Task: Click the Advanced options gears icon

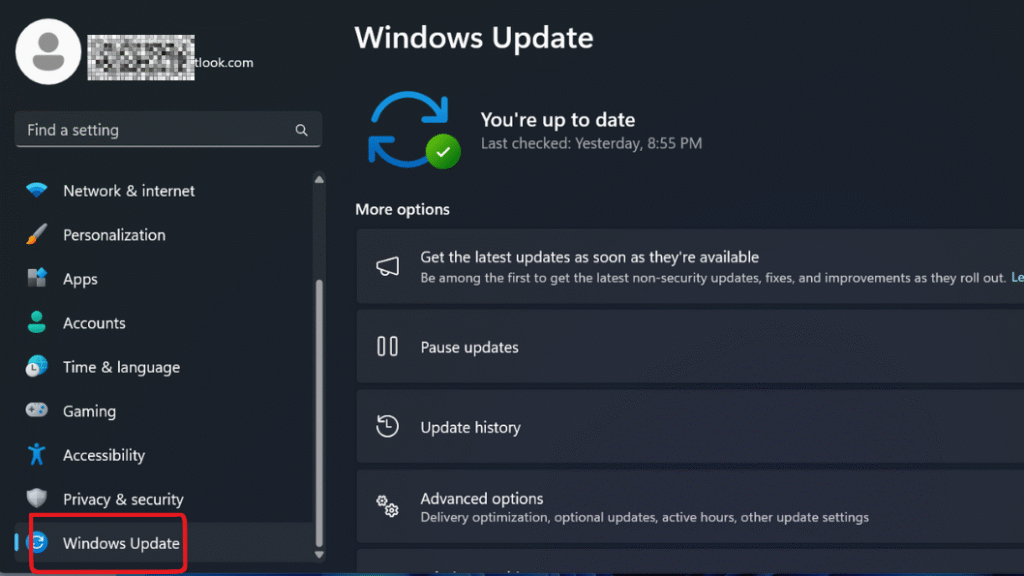Action: click(387, 506)
